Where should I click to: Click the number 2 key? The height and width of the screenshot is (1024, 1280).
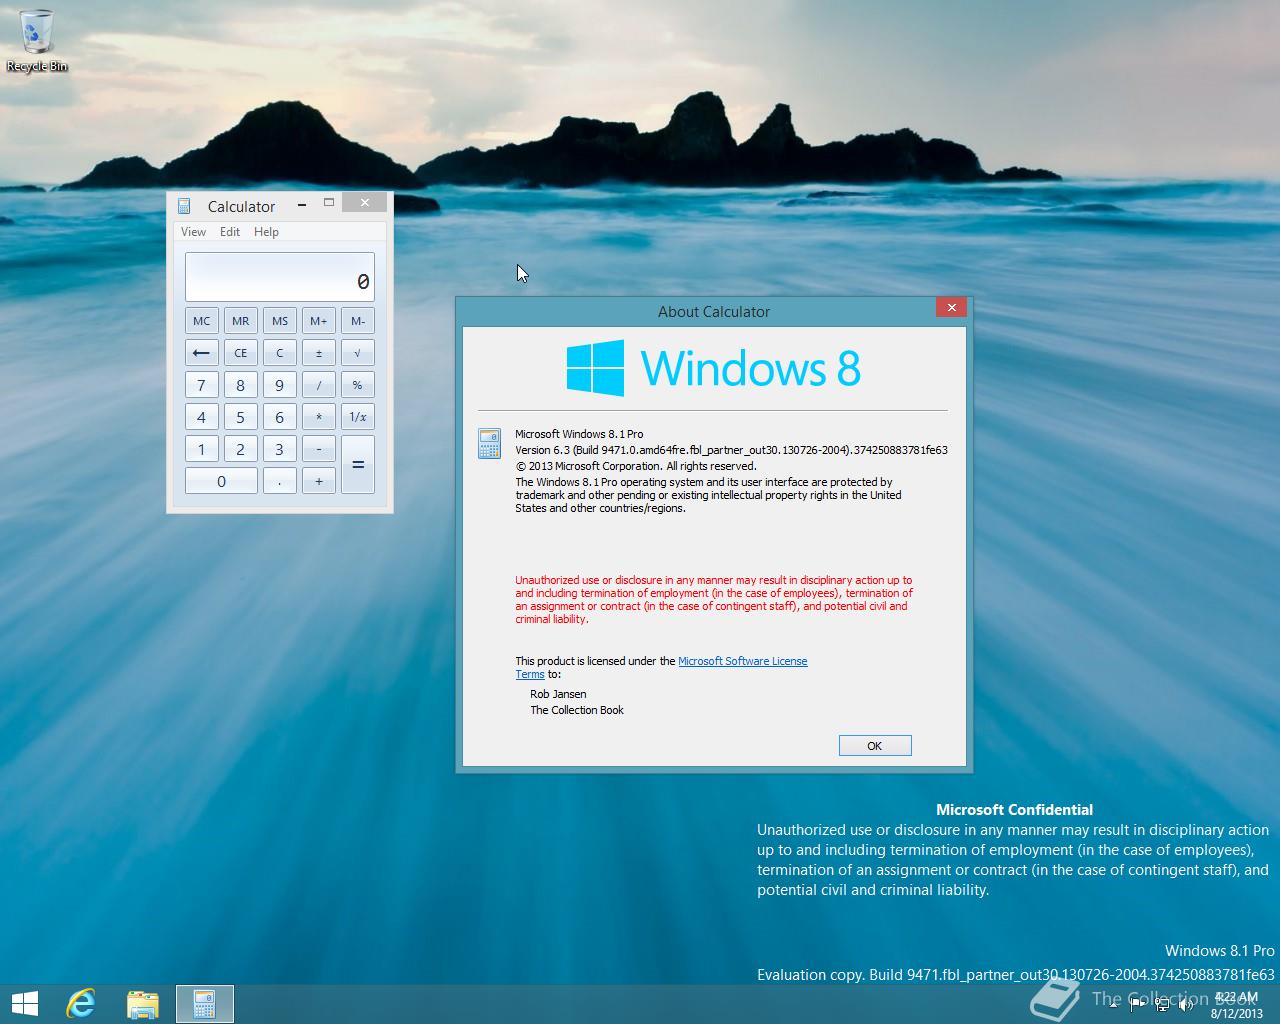[240, 449]
